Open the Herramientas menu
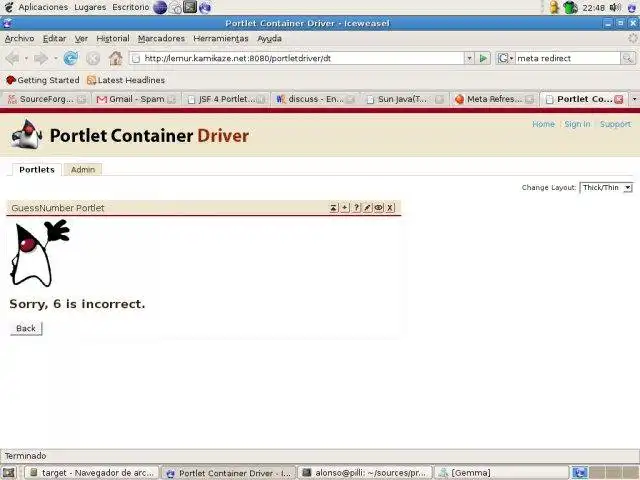Image resolution: width=640 pixels, height=480 pixels. 221,38
